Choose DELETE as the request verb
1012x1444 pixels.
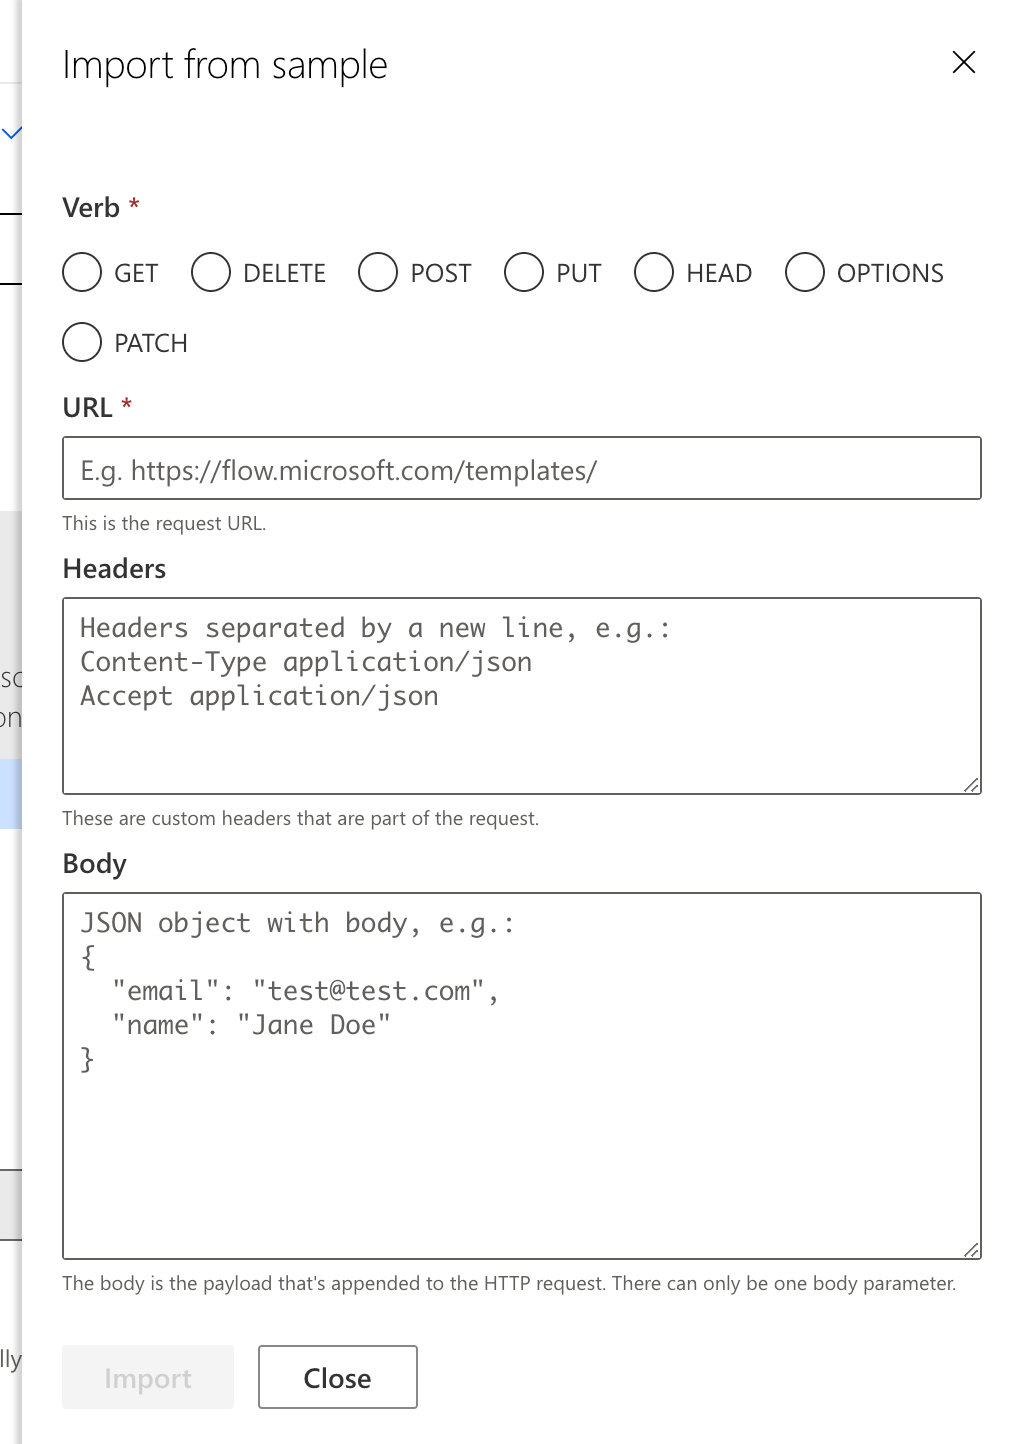(x=211, y=272)
